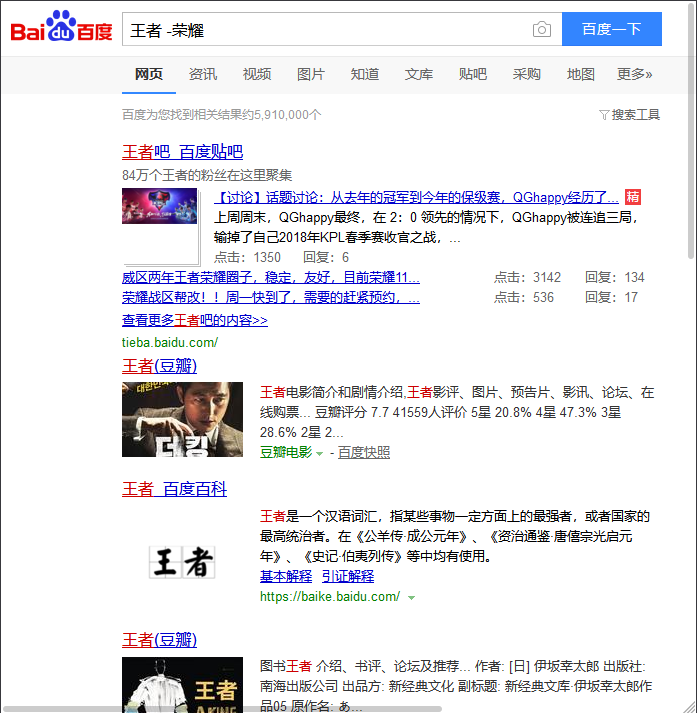Switch to the 资讯 tab
Screen dimensions: 697x713
[203, 74]
